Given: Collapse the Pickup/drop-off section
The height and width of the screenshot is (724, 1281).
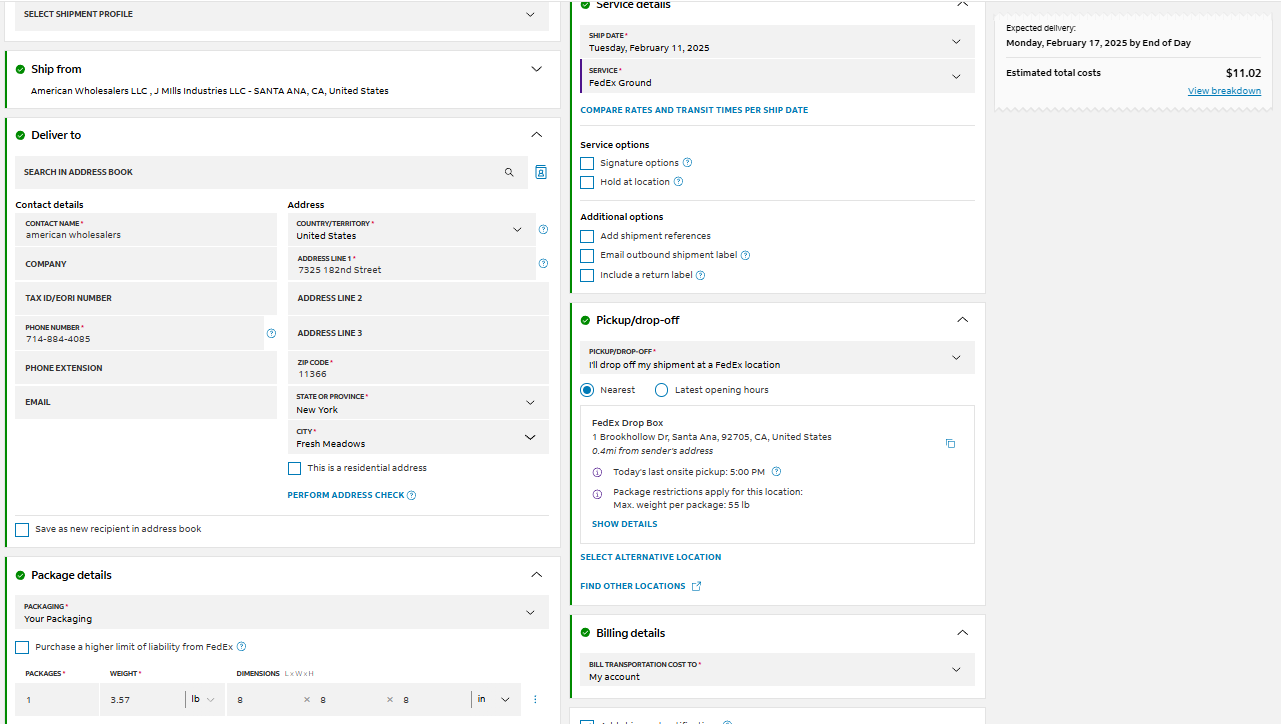Looking at the screenshot, I should tap(963, 320).
